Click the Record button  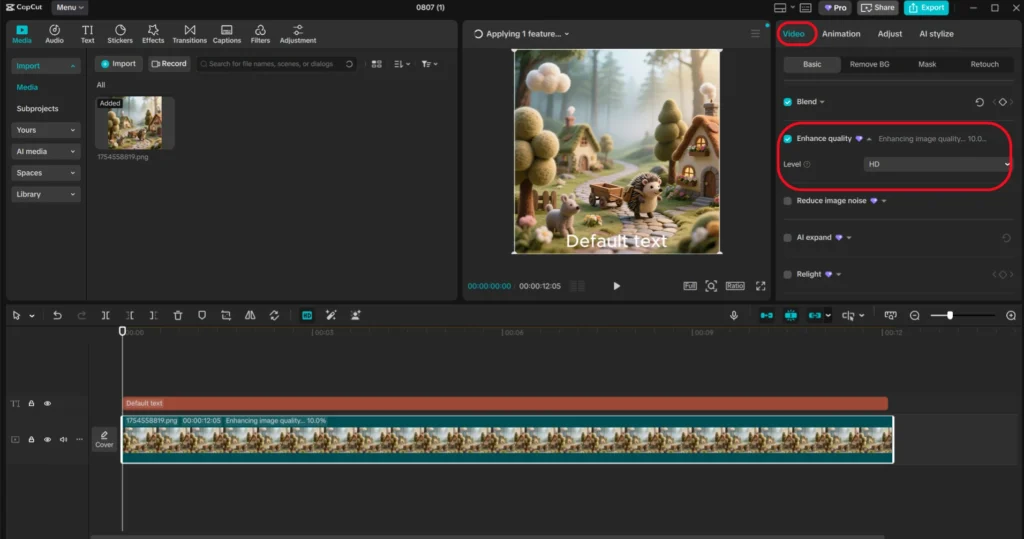169,64
